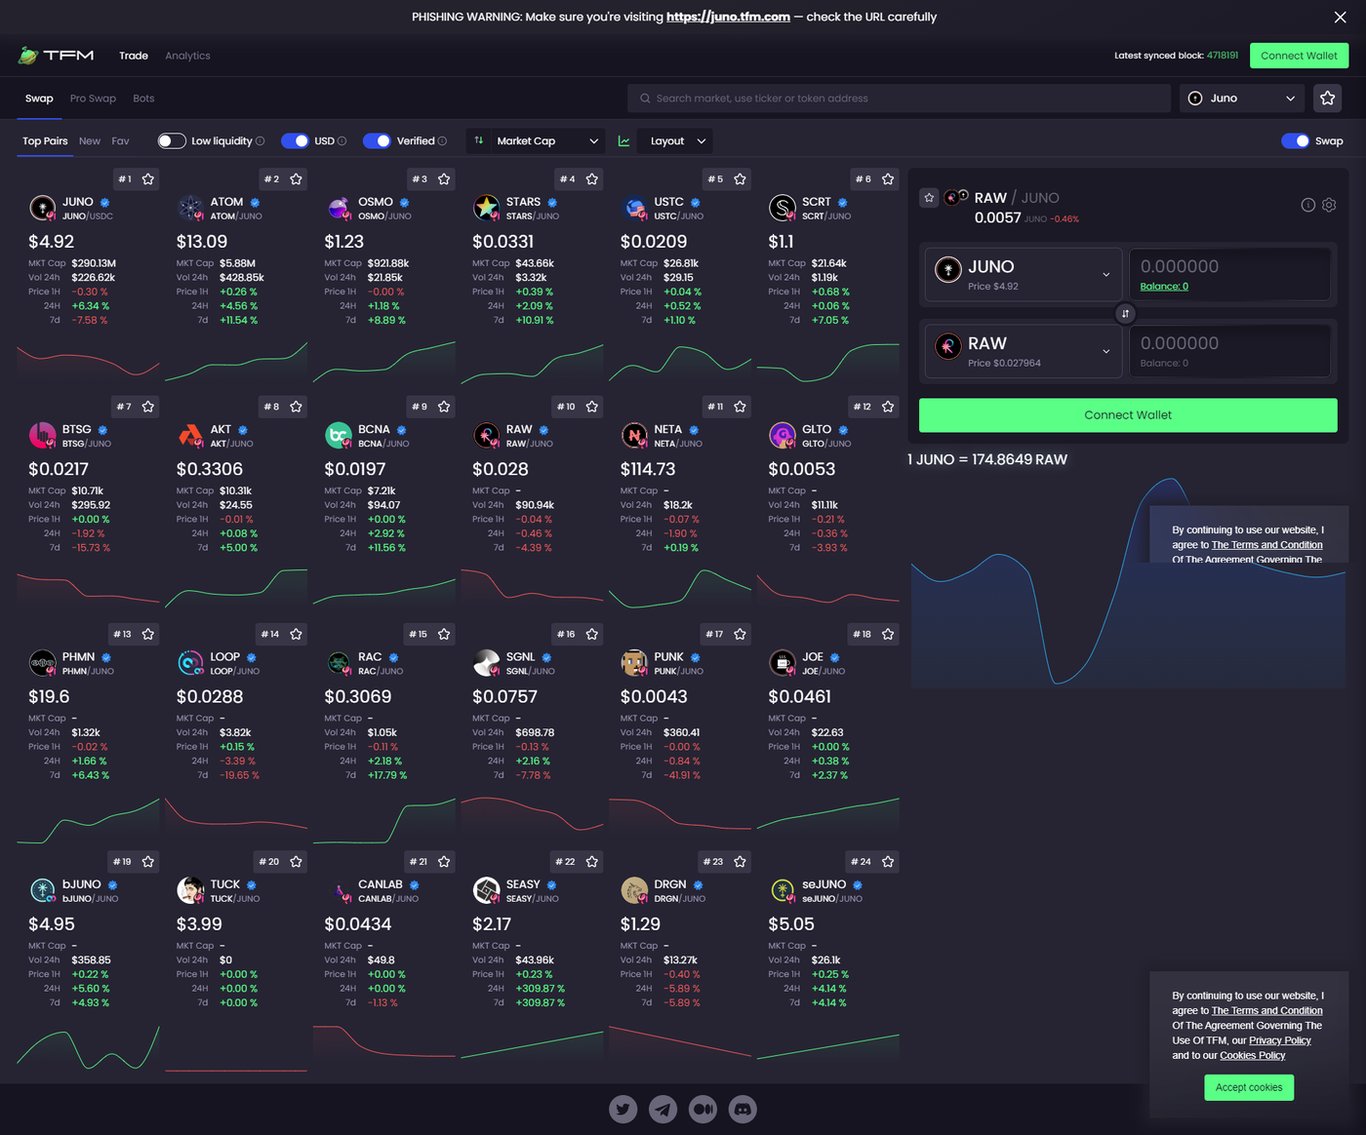
Task: Focus the market search field
Action: coord(899,98)
